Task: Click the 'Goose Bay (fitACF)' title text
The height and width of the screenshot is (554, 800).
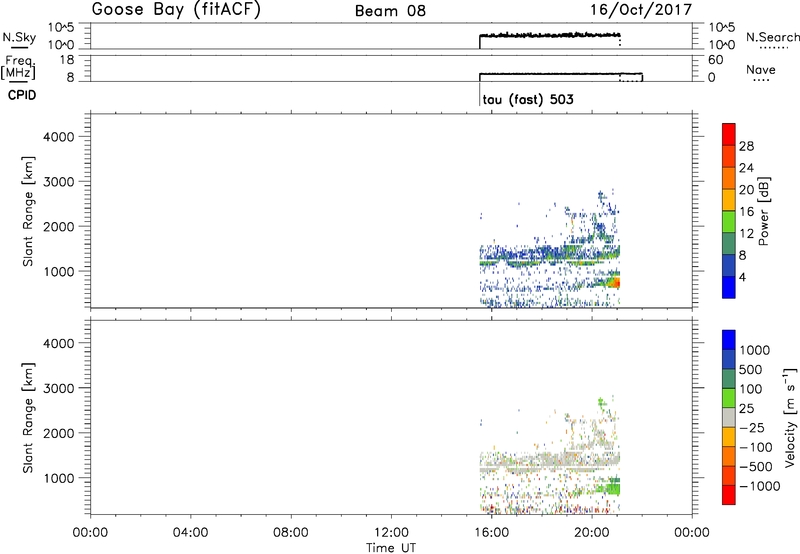Action: [x=176, y=10]
